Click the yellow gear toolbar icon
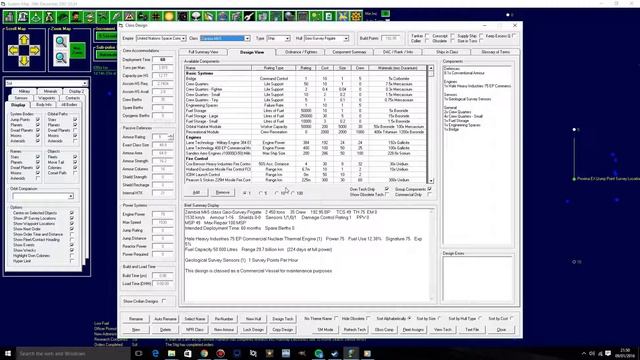The image size is (640, 360). (356, 17)
